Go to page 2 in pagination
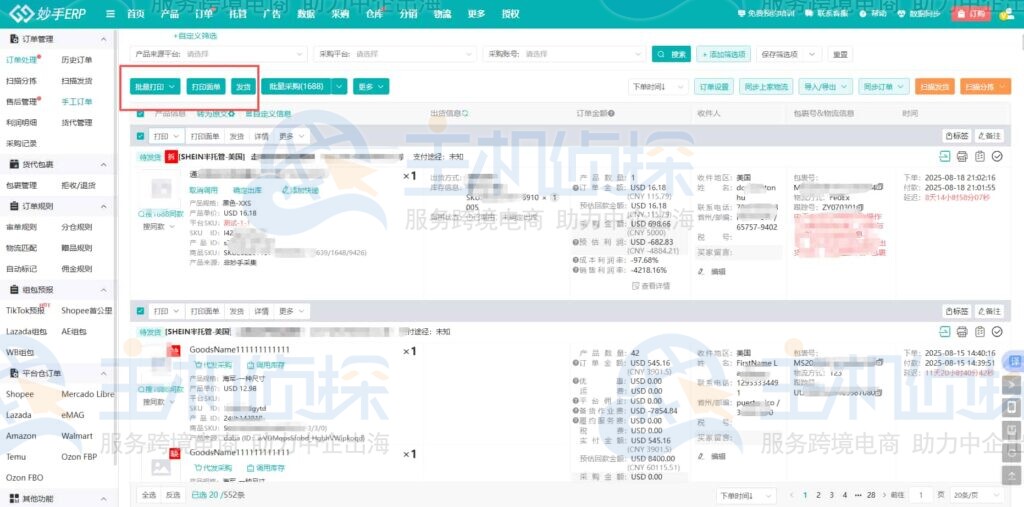The image size is (1024, 507). pos(818,495)
